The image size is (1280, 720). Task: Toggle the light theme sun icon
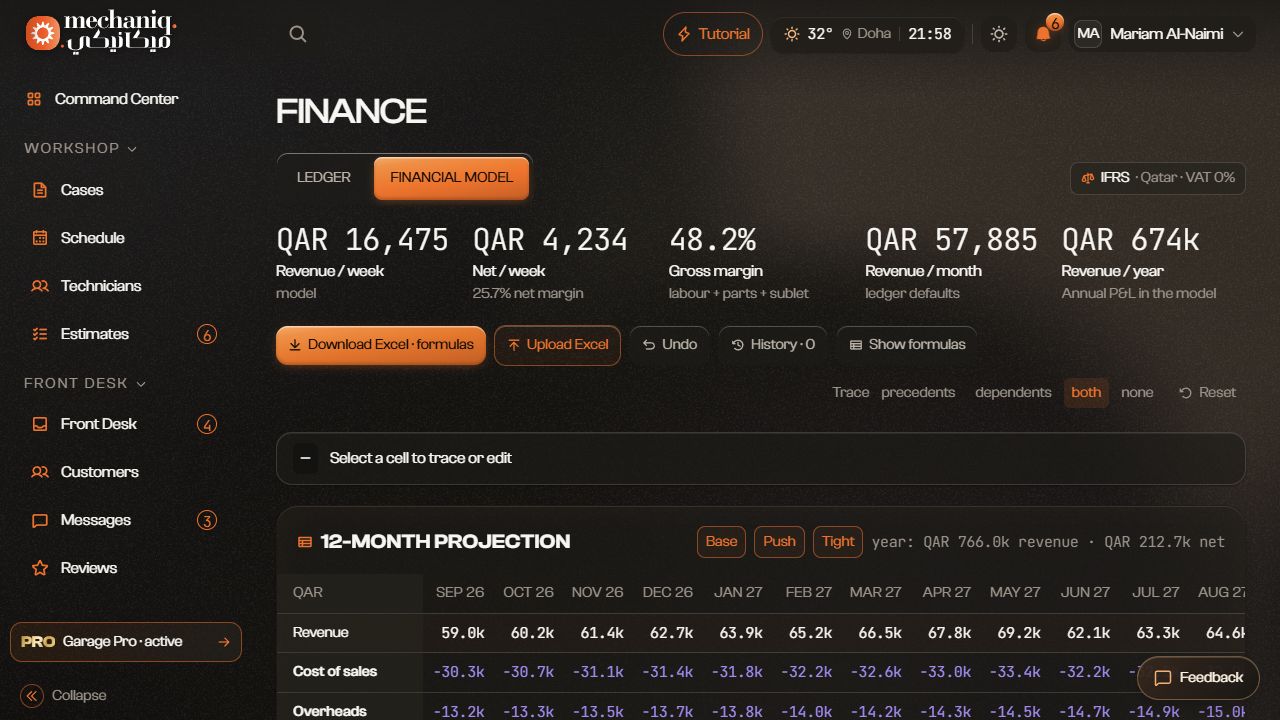tap(998, 34)
